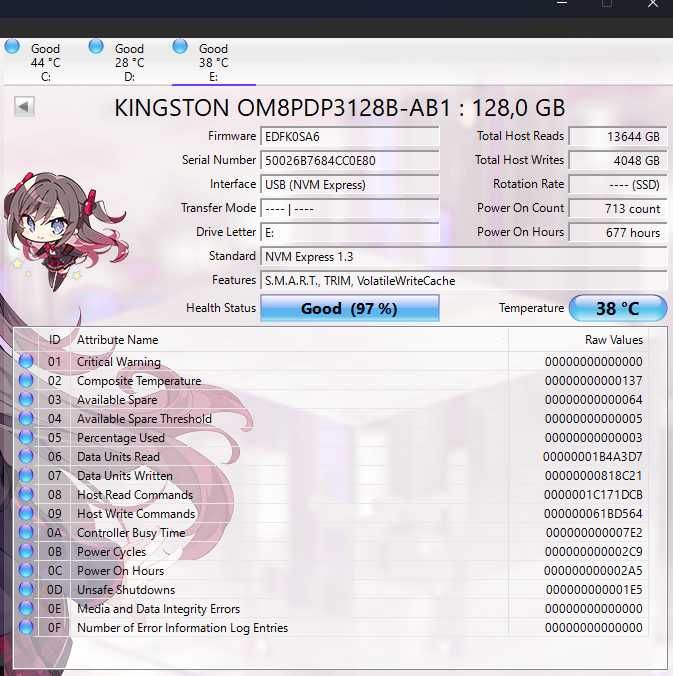Click raw value 00000001B4A3D7
This screenshot has width=673, height=676.
pyautogui.click(x=593, y=457)
